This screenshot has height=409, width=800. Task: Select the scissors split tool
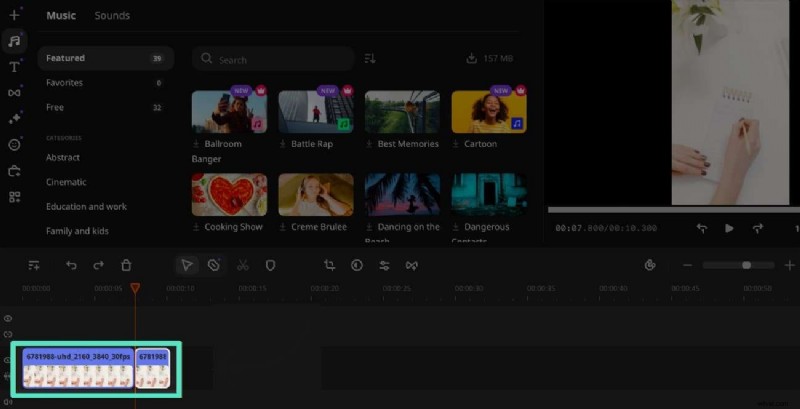(242, 265)
